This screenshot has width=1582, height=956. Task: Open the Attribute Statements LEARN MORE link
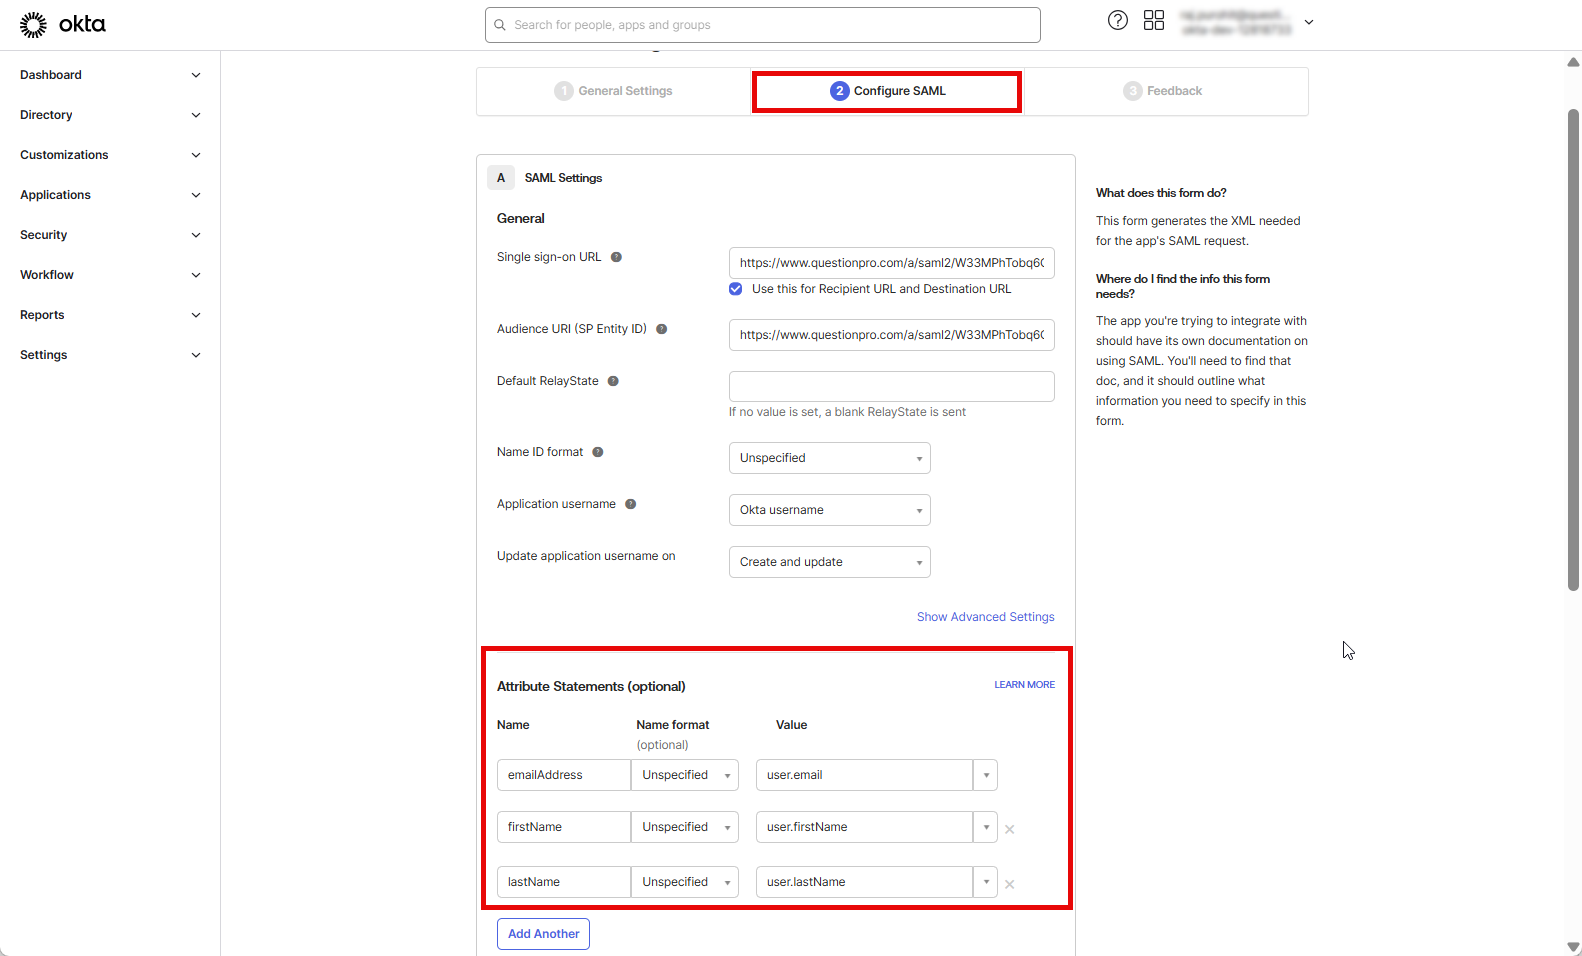pyautogui.click(x=1024, y=685)
